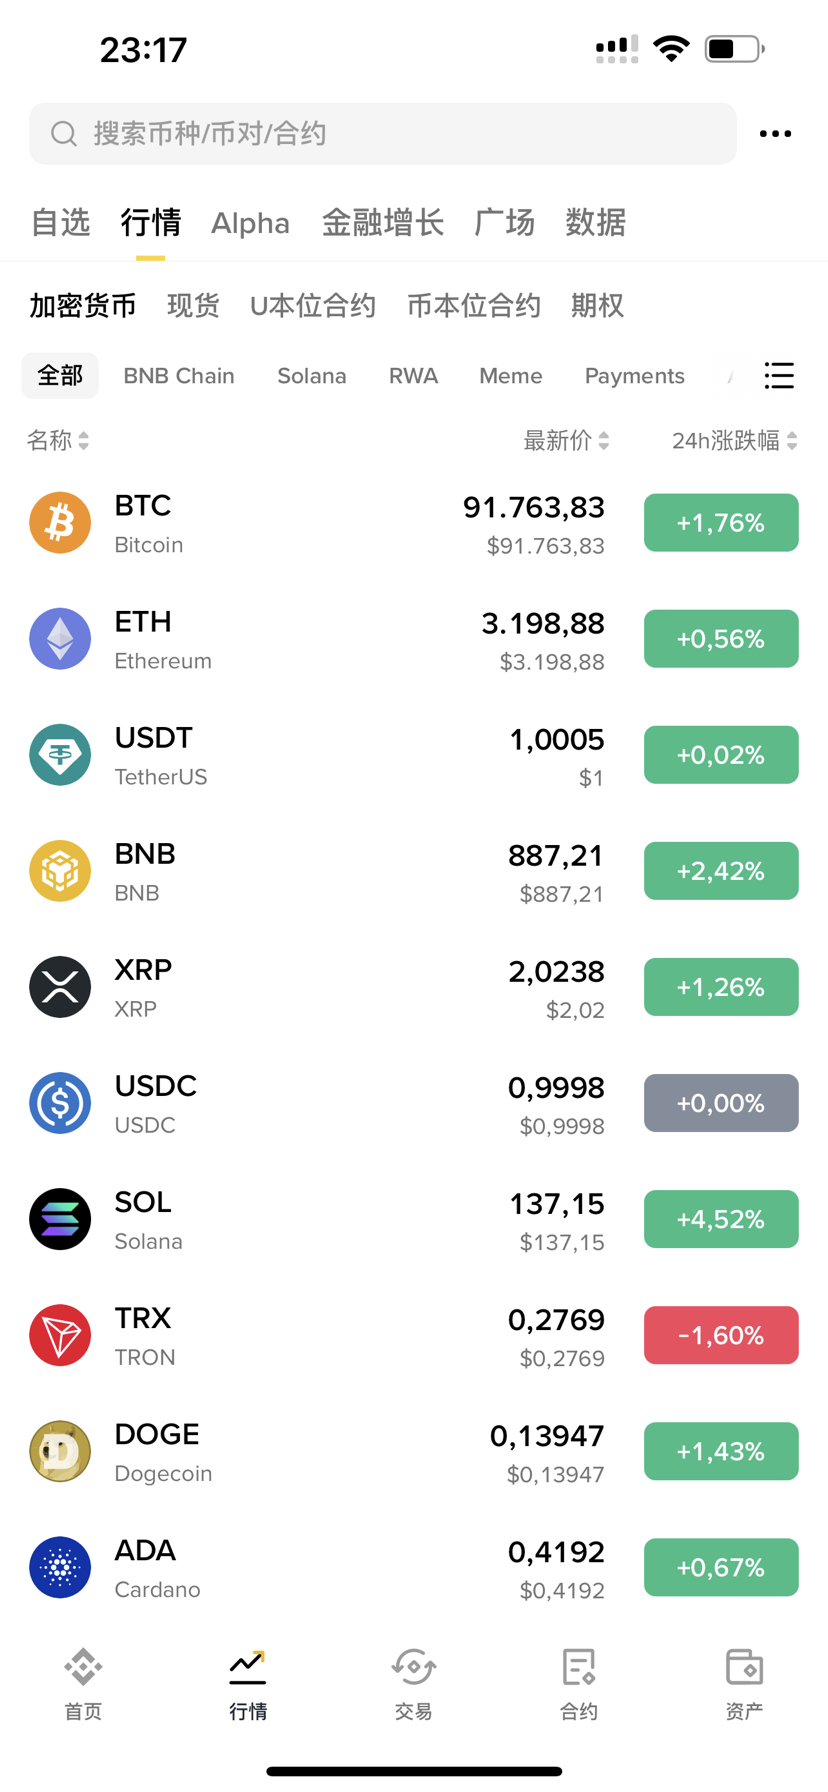Open the 合约 futures icon

coord(579,1683)
